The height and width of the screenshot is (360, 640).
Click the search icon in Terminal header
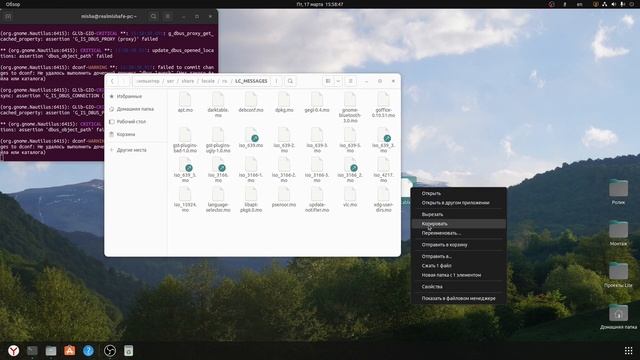point(153,16)
